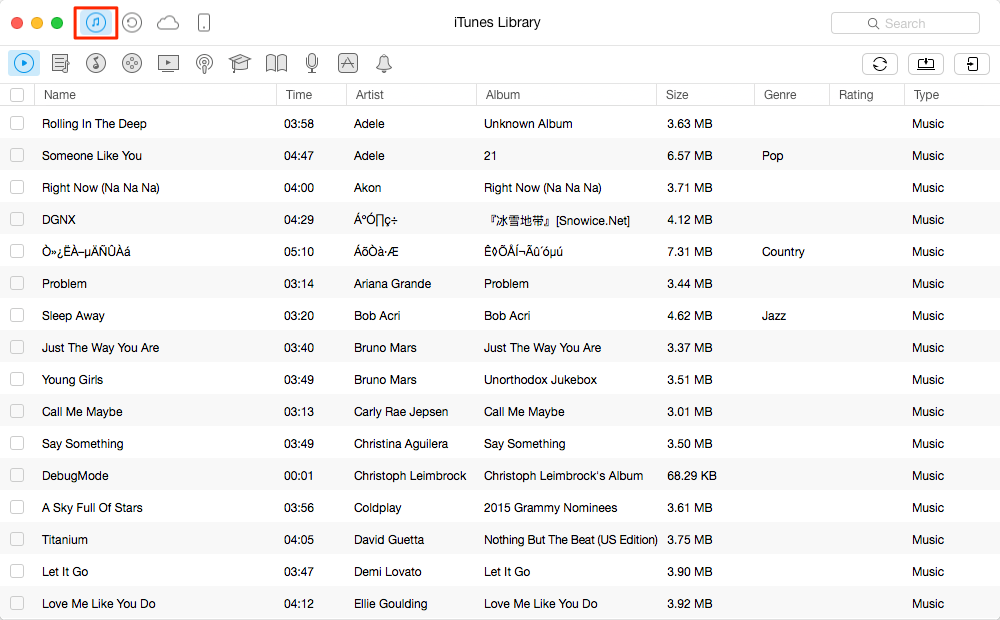Show Audiobooks open-book category
Viewport: 1000px width, 620px height.
click(x=276, y=64)
